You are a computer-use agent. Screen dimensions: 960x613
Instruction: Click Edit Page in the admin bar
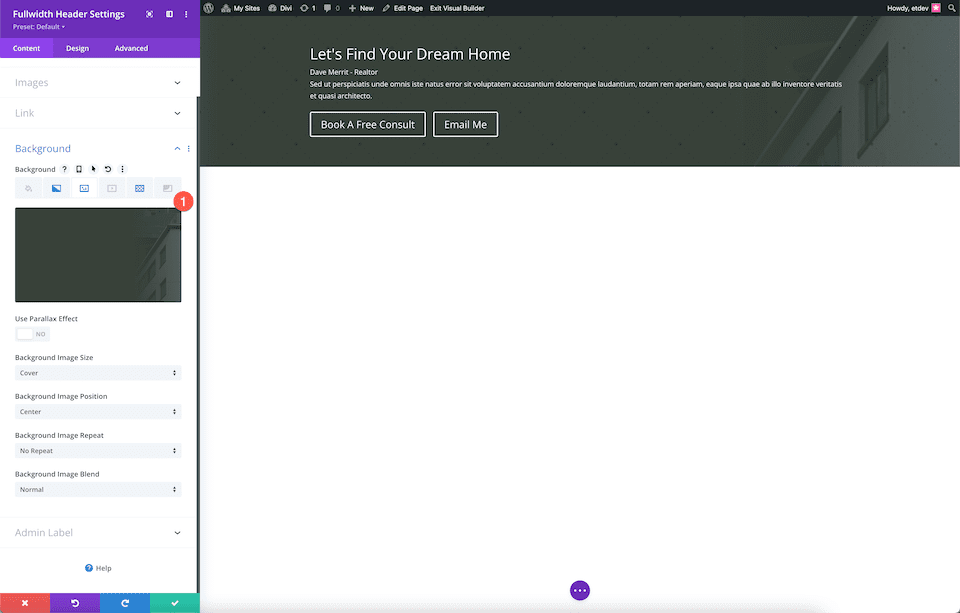point(402,8)
